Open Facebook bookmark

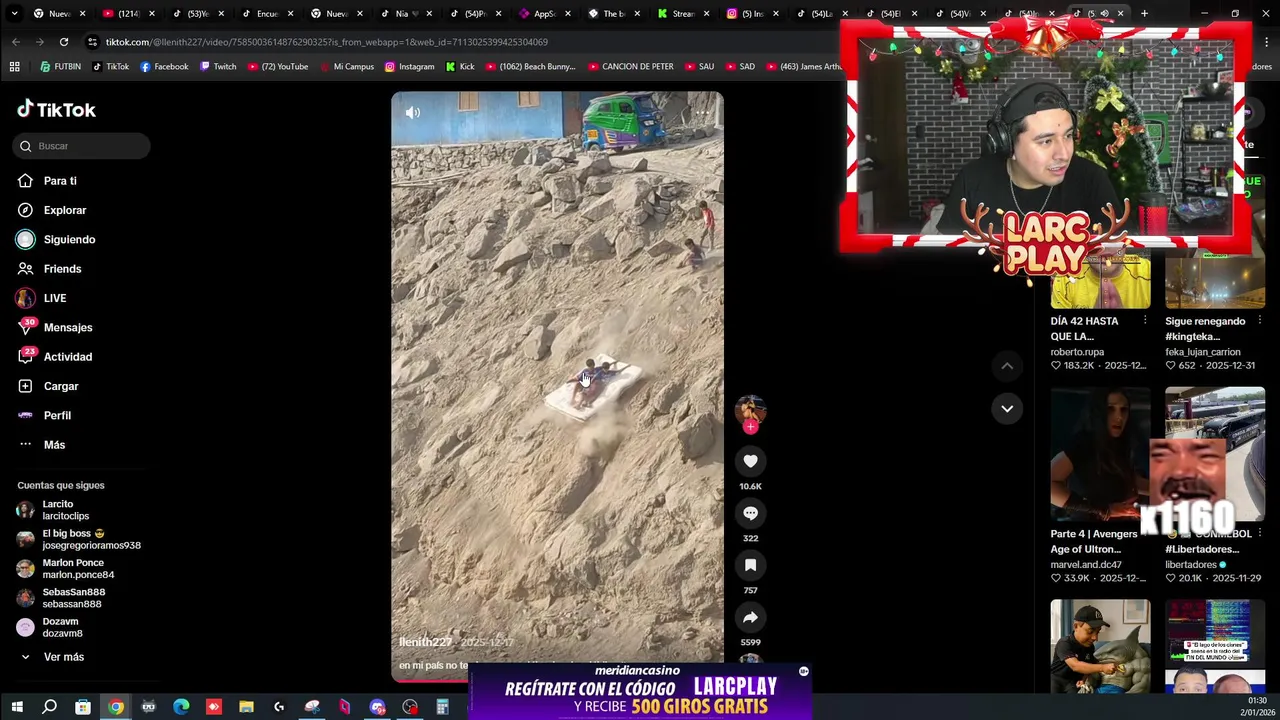[x=164, y=67]
